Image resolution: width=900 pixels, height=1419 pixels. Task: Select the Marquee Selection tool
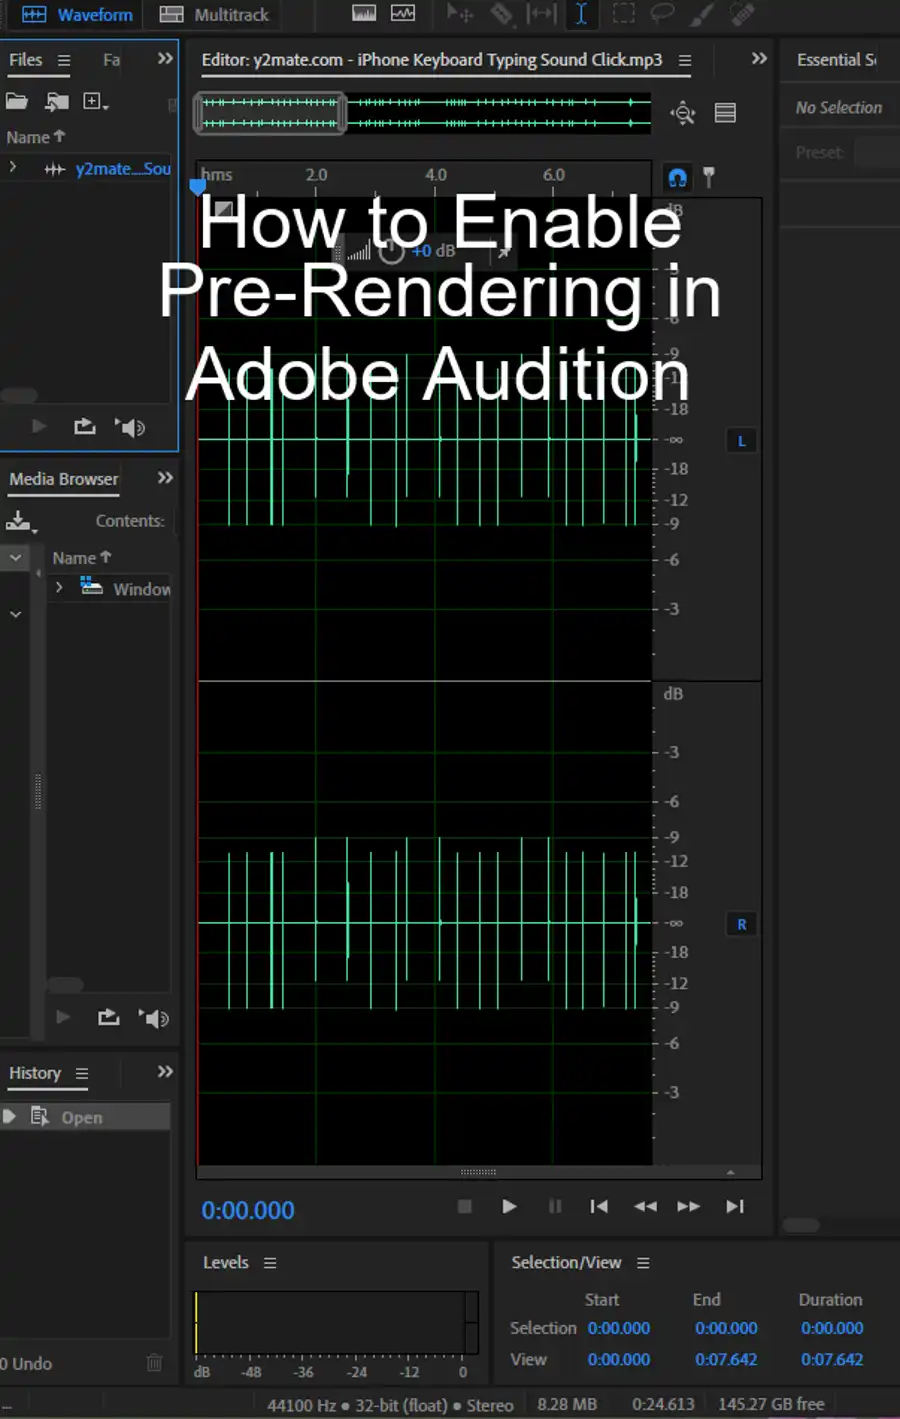point(623,14)
